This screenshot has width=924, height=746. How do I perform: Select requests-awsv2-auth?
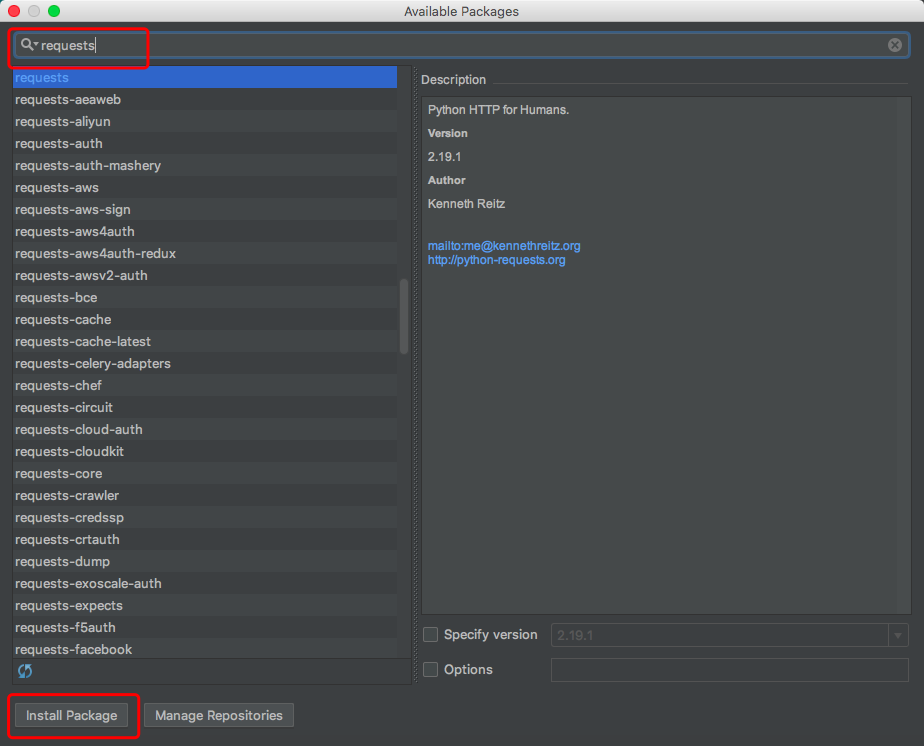click(204, 275)
